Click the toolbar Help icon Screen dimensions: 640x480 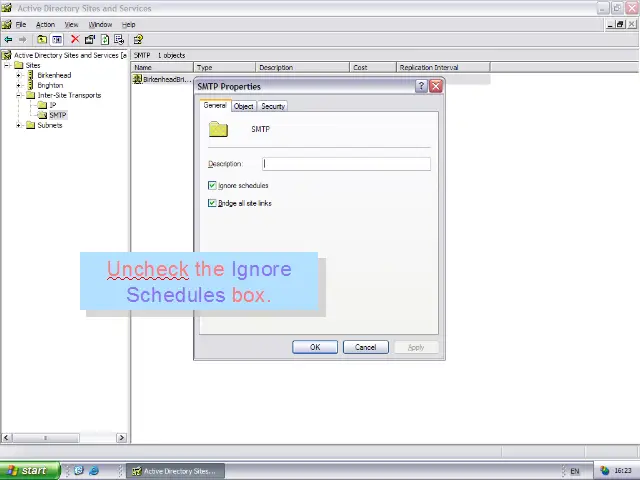click(138, 40)
